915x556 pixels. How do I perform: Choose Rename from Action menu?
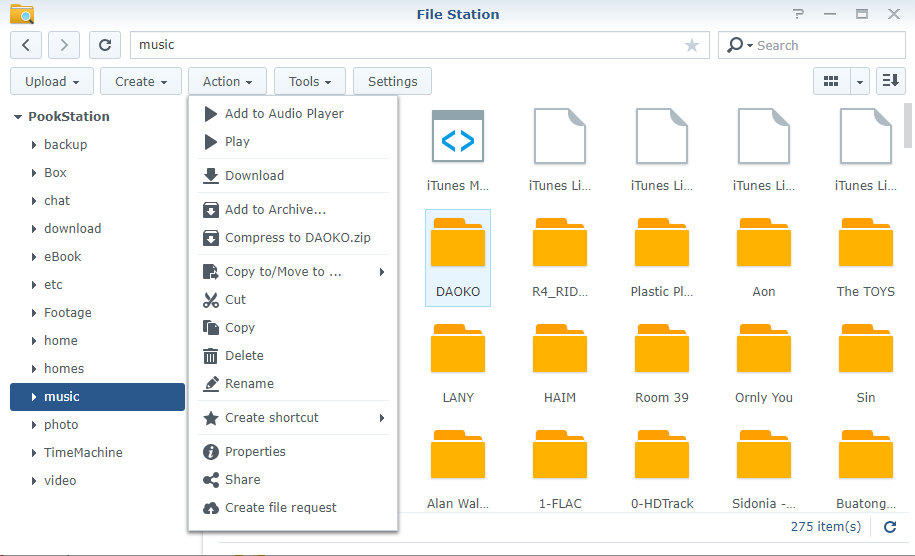[293, 383]
